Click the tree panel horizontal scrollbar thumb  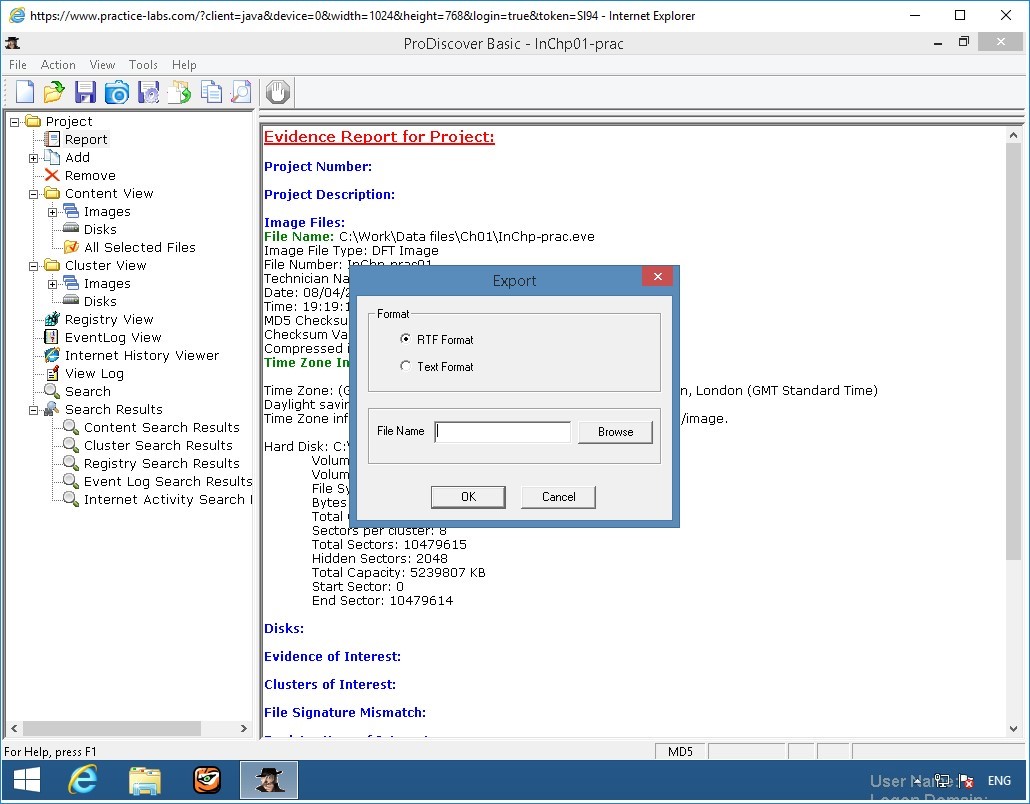[112, 728]
